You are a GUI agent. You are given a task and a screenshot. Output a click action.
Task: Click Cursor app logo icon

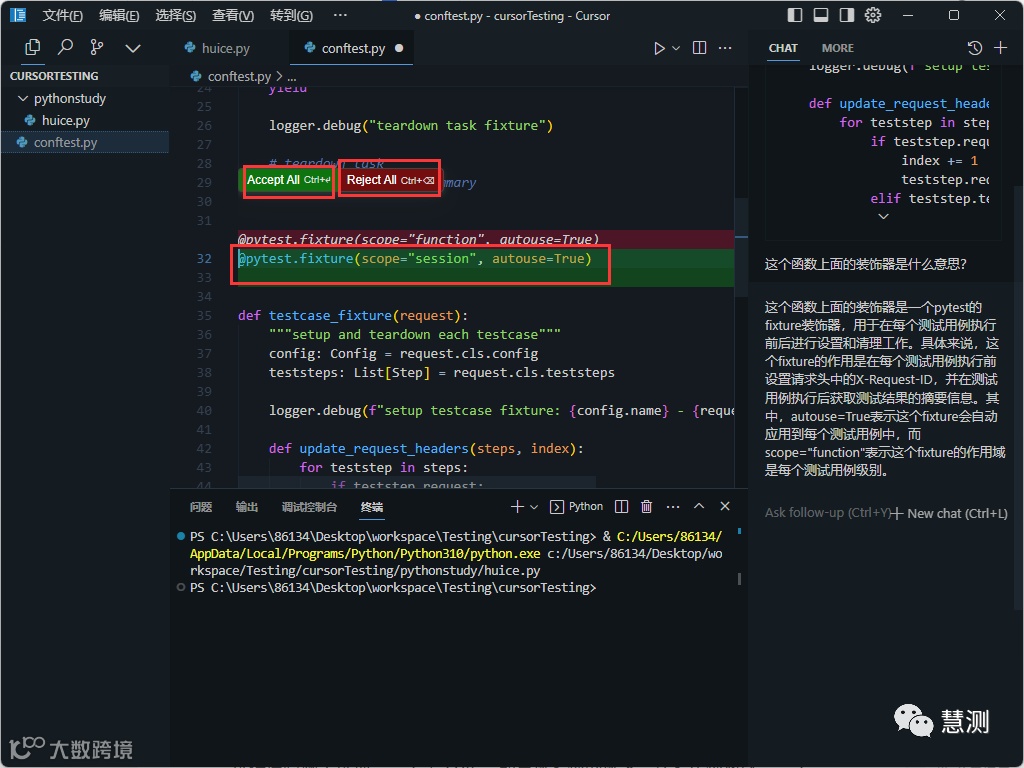coord(18,15)
